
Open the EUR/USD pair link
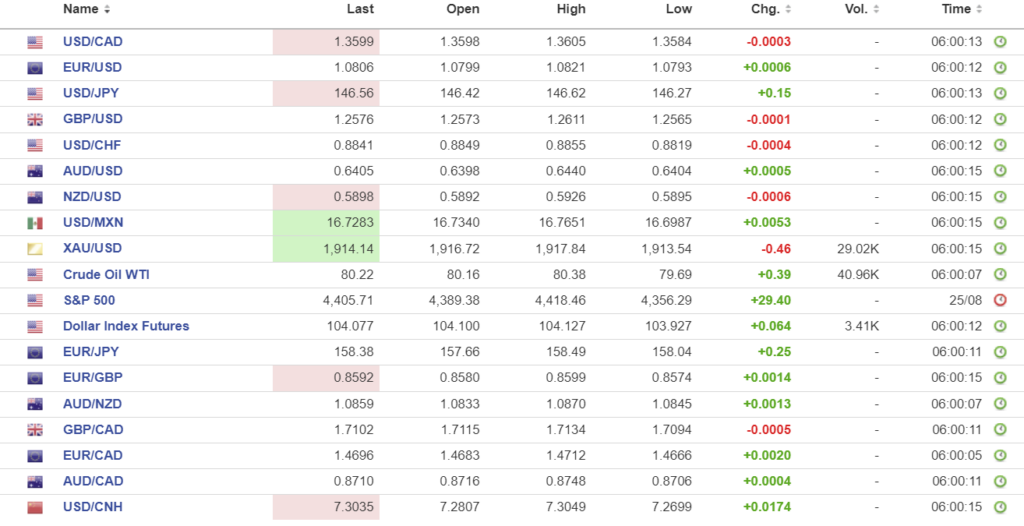(x=93, y=68)
